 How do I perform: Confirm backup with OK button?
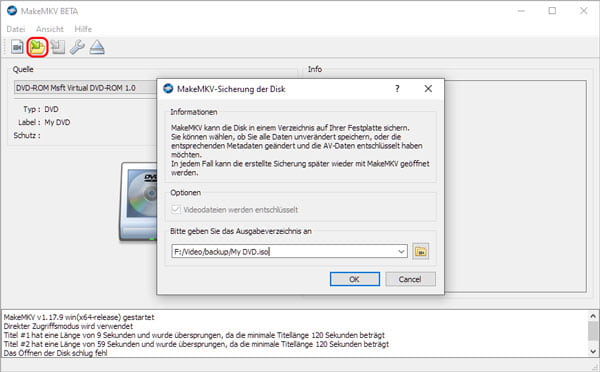click(355, 279)
